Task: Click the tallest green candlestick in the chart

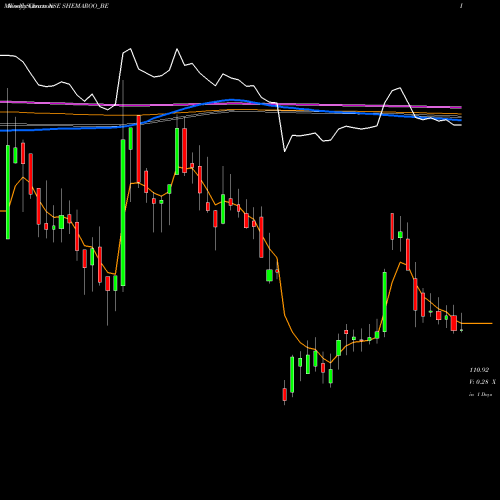Action: 123,212
